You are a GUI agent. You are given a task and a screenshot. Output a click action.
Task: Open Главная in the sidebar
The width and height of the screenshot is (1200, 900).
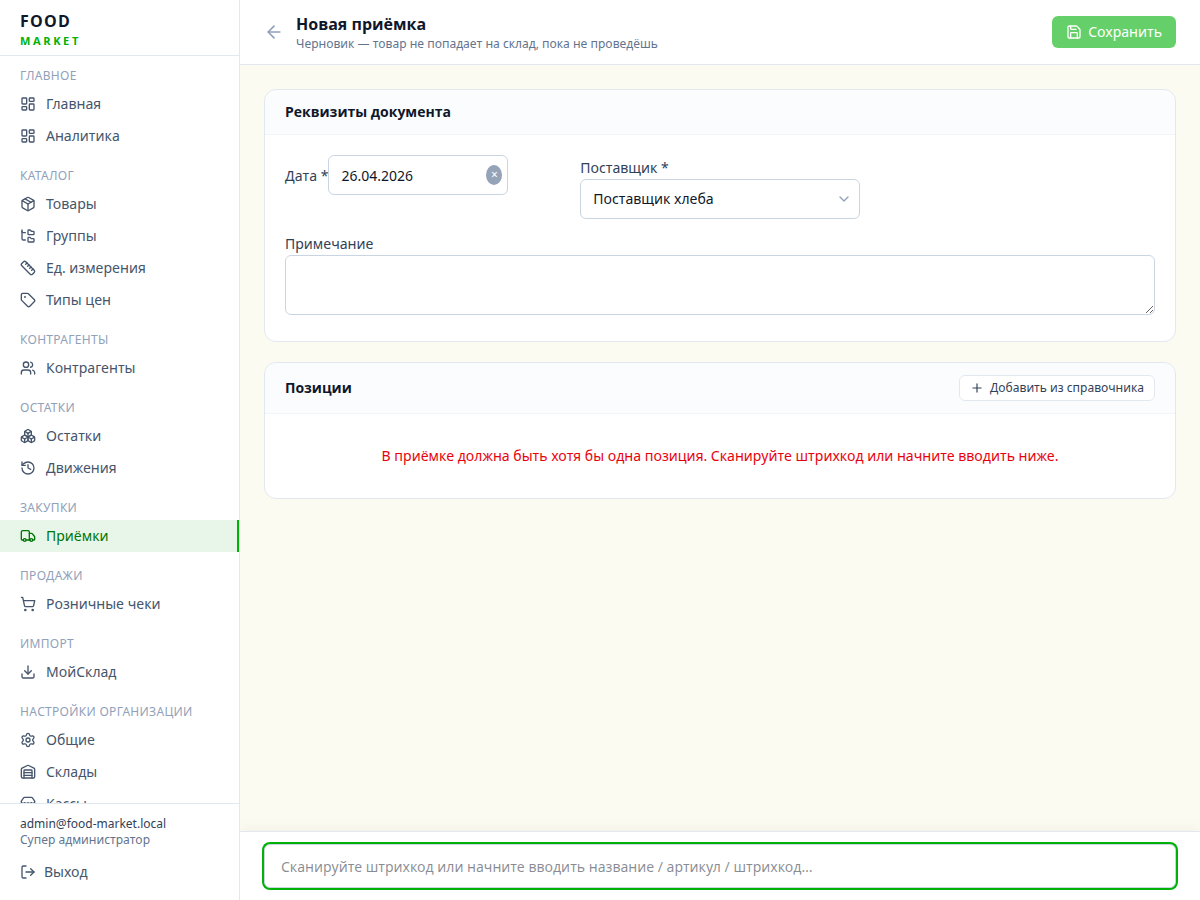point(73,104)
